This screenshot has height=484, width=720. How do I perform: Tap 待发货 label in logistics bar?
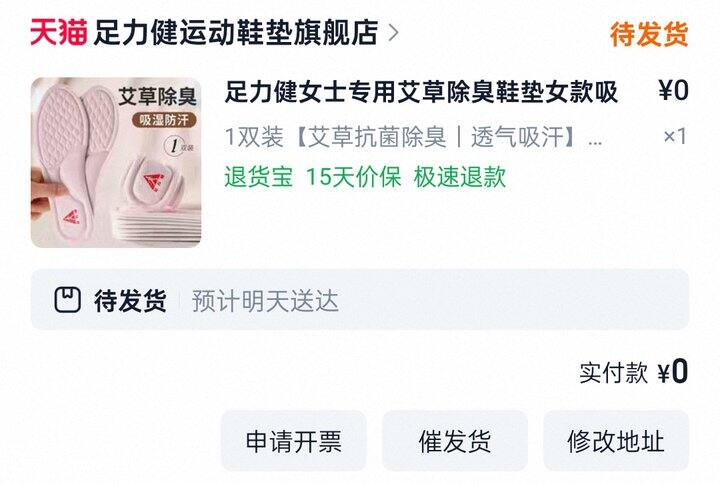(130, 301)
